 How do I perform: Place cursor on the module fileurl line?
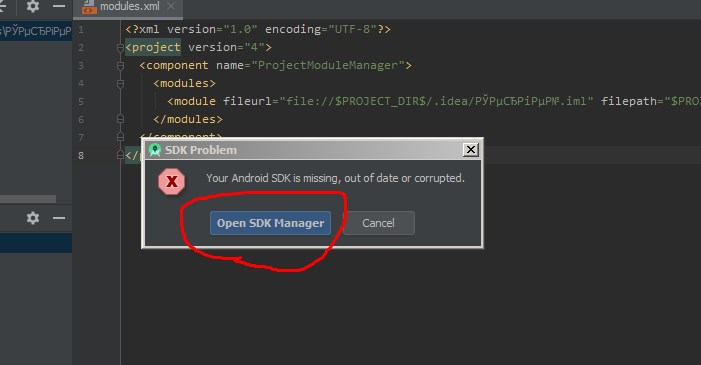click(411, 102)
